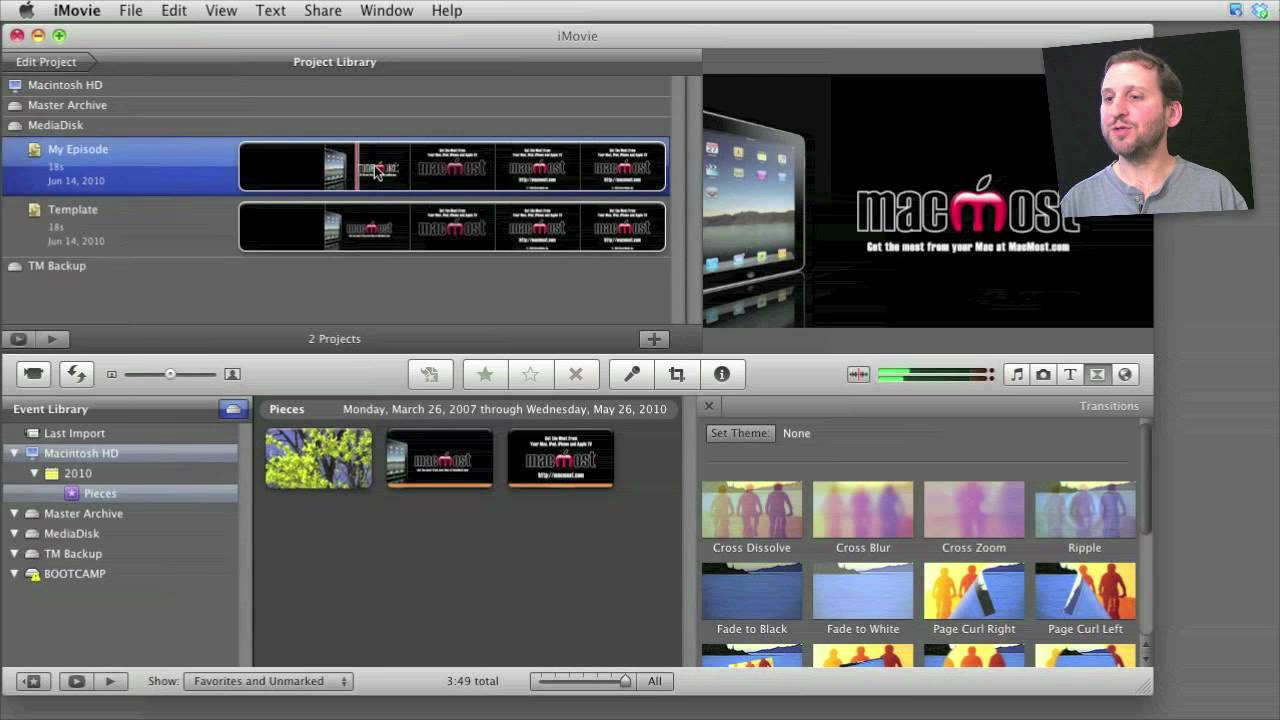
Task: Play selected events from beginning
Action: [x=110, y=681]
